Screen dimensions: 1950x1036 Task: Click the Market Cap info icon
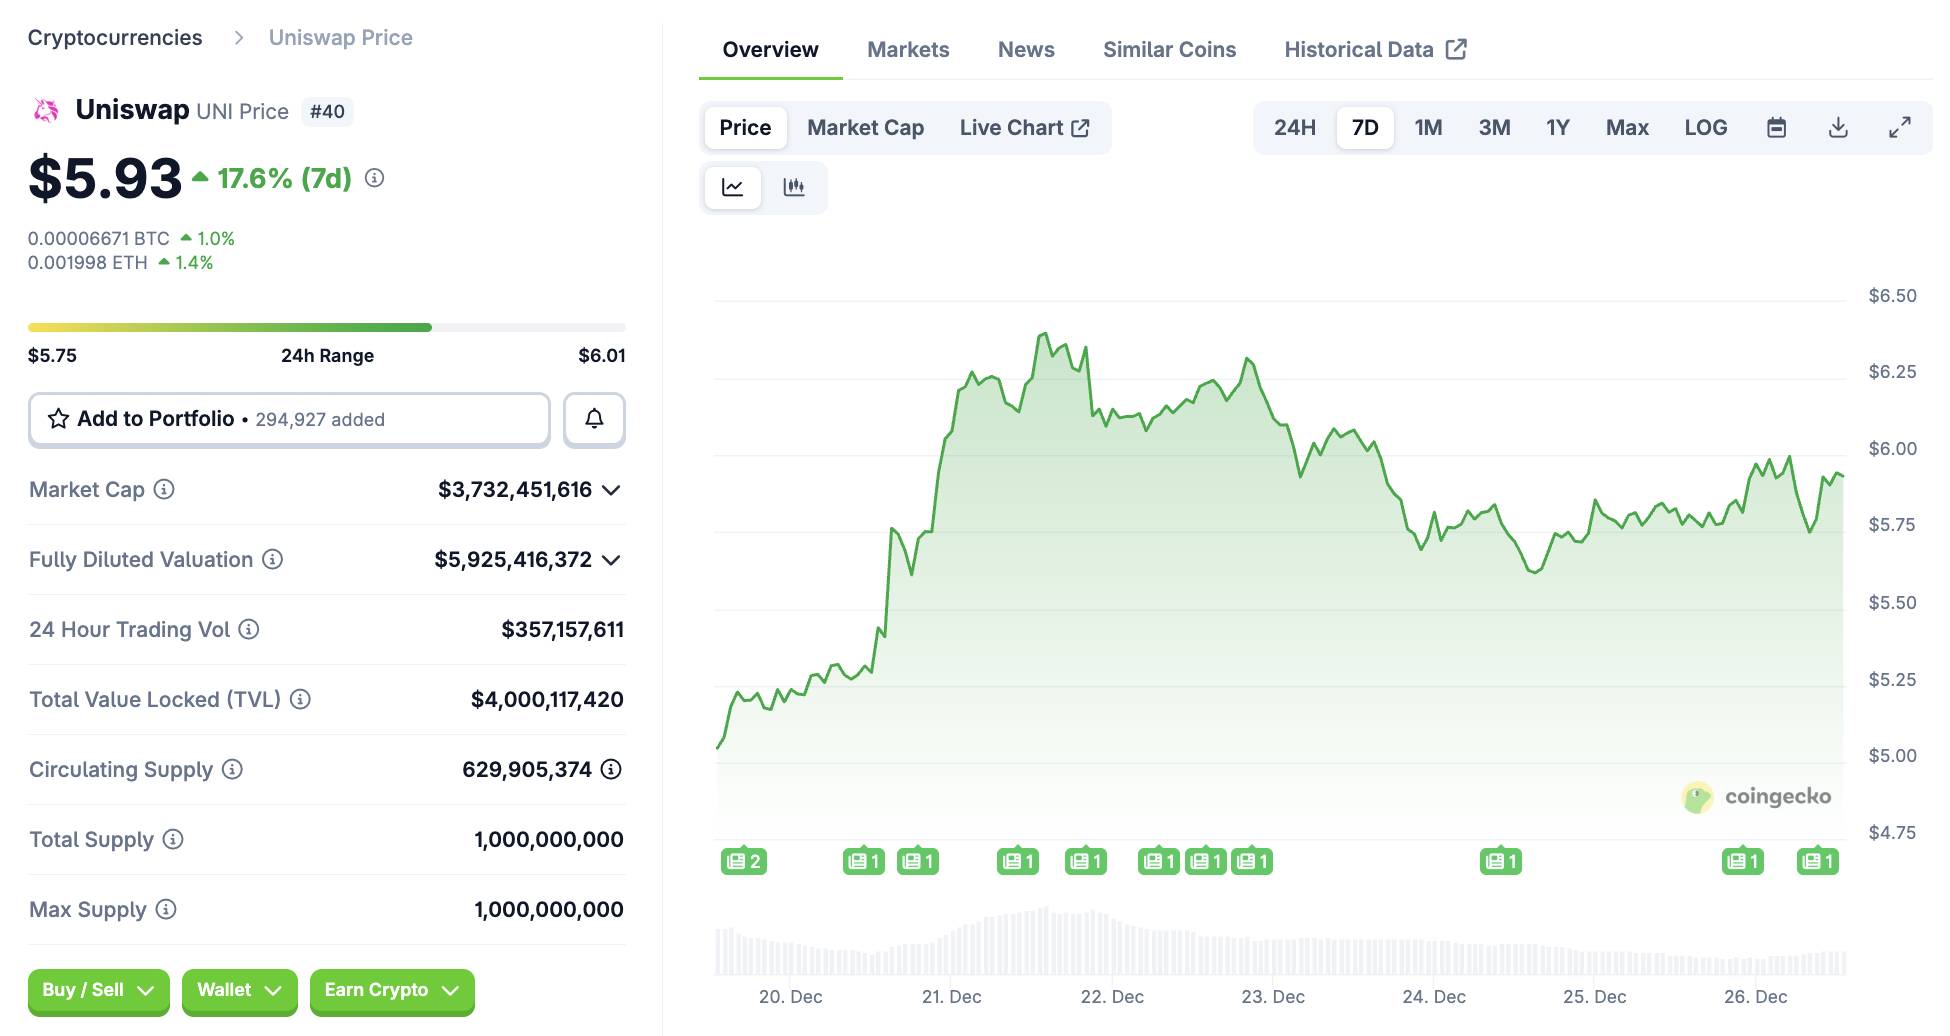[164, 489]
